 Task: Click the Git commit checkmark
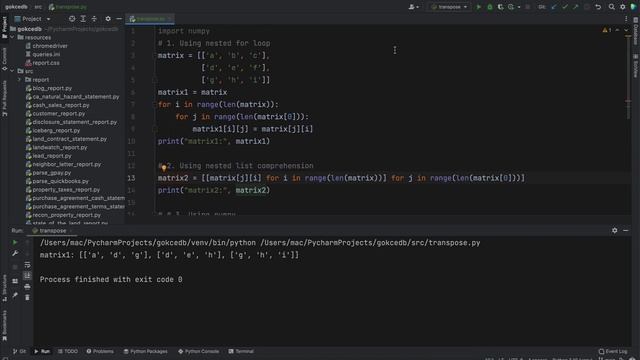564,7
